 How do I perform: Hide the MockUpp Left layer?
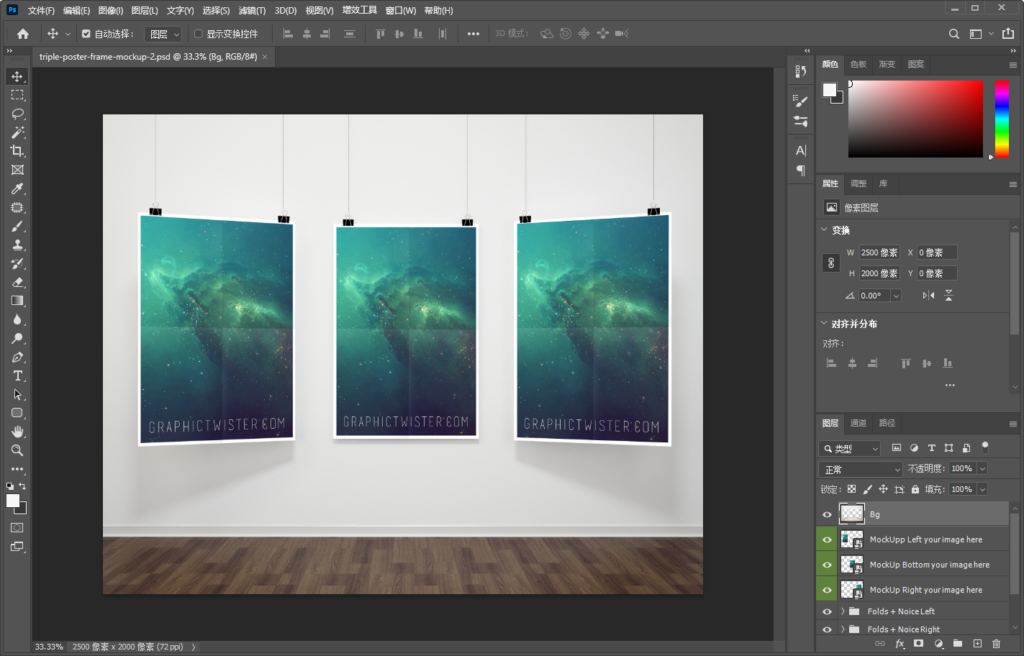(x=827, y=540)
